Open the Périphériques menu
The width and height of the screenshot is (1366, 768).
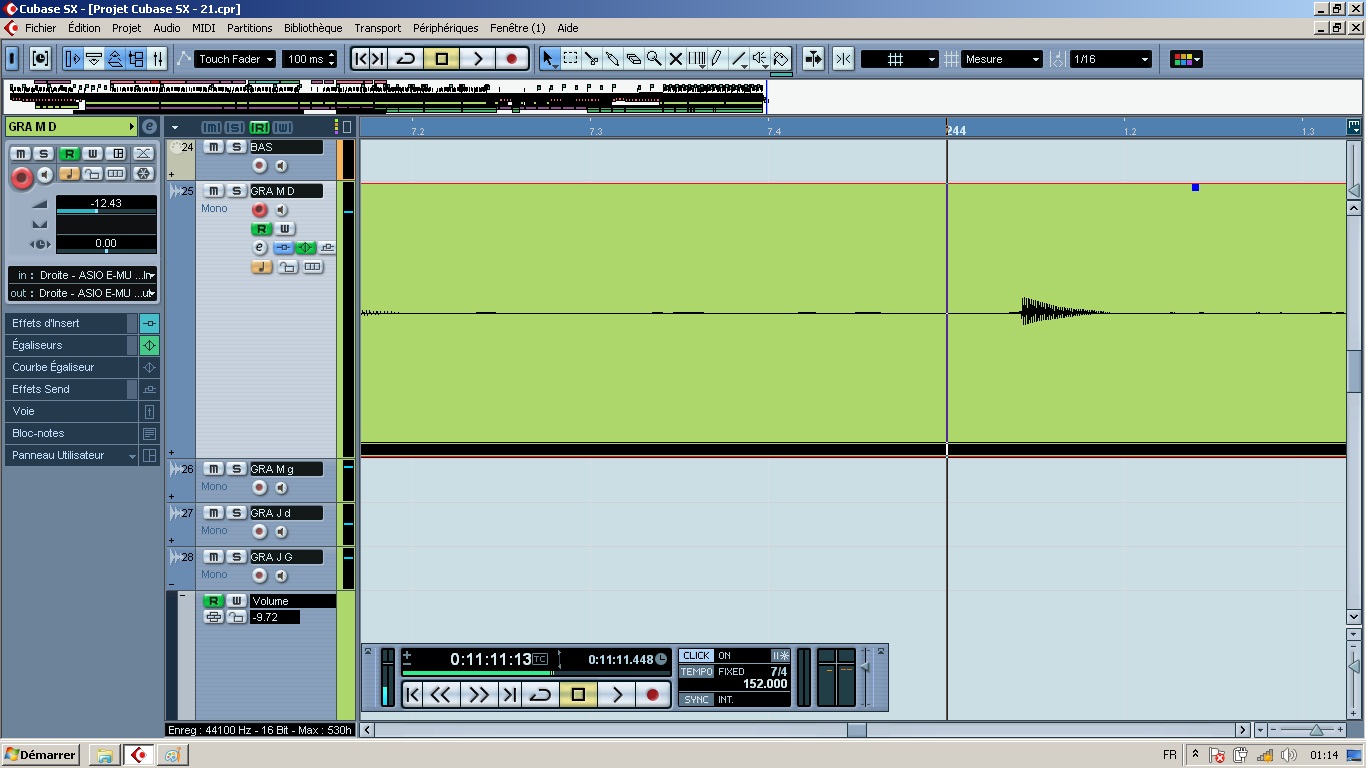point(445,28)
